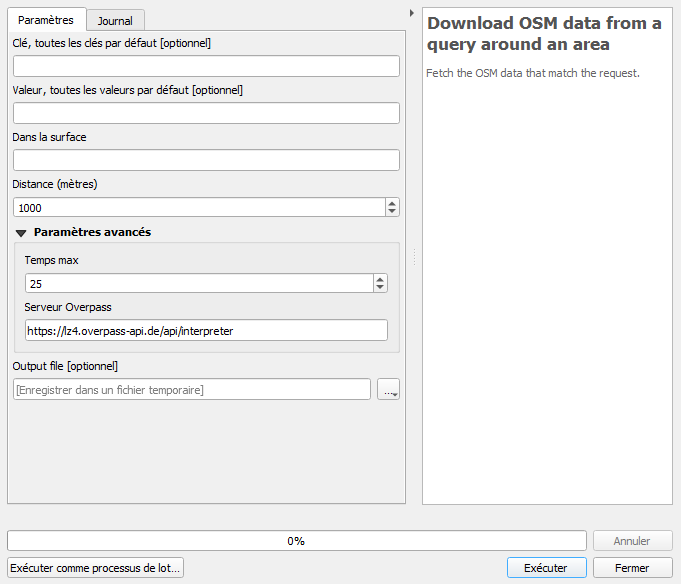The width and height of the screenshot is (681, 584).
Task: Increase Temps max with the up arrow
Action: 380,279
